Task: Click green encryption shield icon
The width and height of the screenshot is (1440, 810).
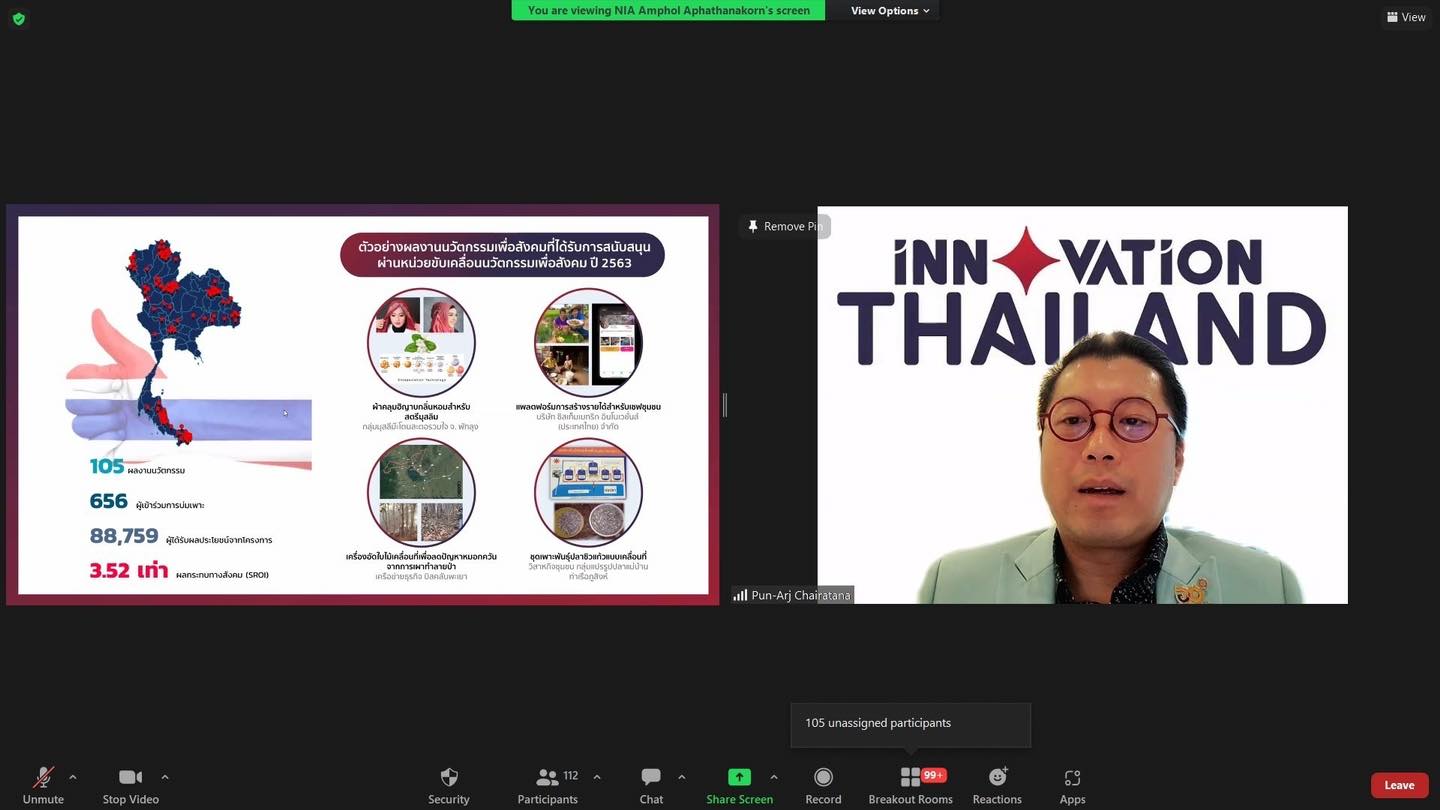Action: click(18, 18)
